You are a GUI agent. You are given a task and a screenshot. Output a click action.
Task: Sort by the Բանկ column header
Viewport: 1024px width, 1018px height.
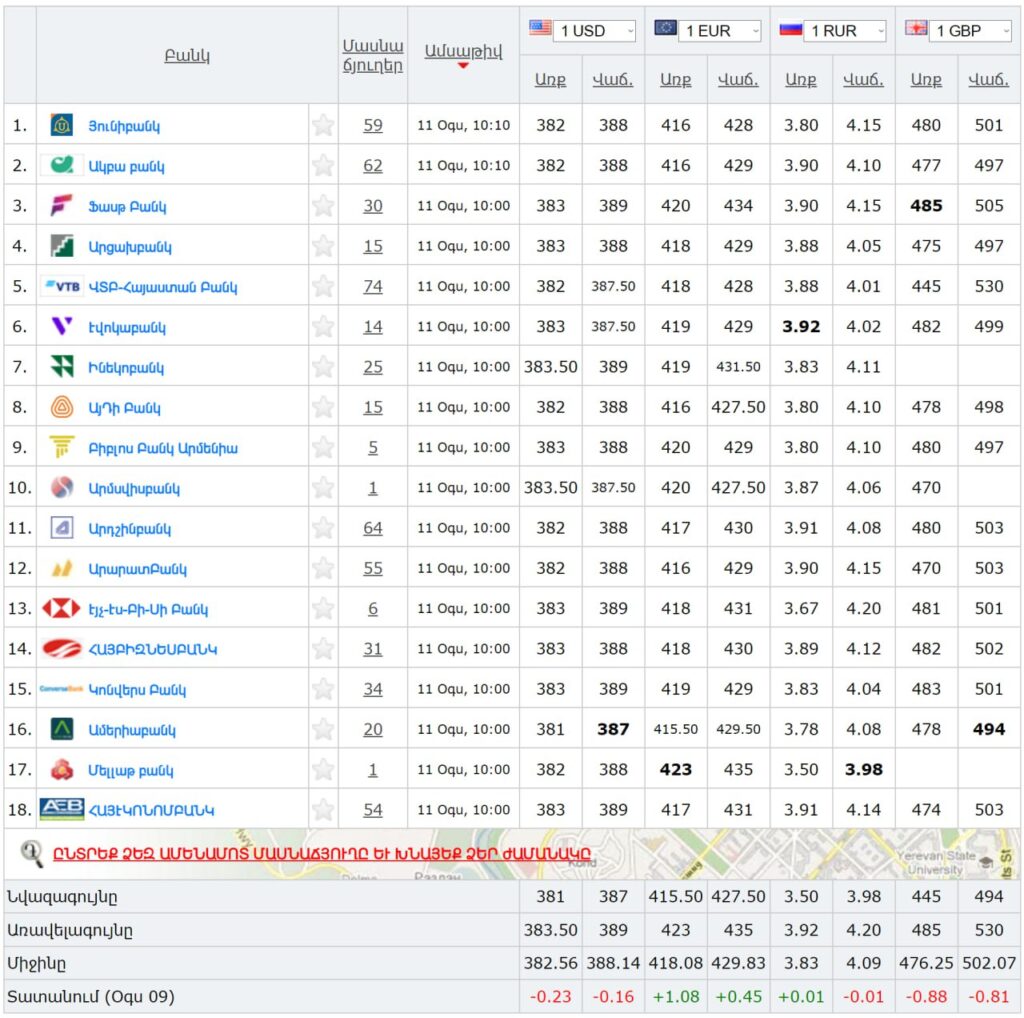click(x=187, y=56)
